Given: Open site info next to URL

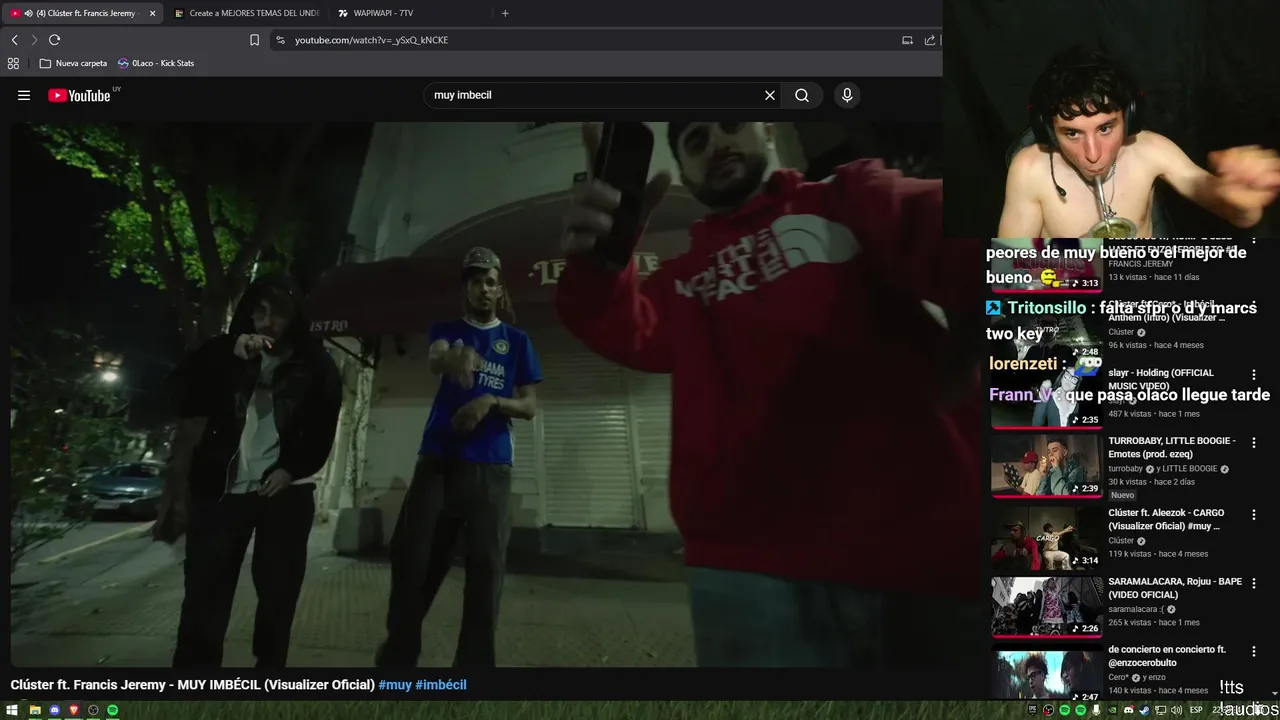Looking at the screenshot, I should point(280,40).
